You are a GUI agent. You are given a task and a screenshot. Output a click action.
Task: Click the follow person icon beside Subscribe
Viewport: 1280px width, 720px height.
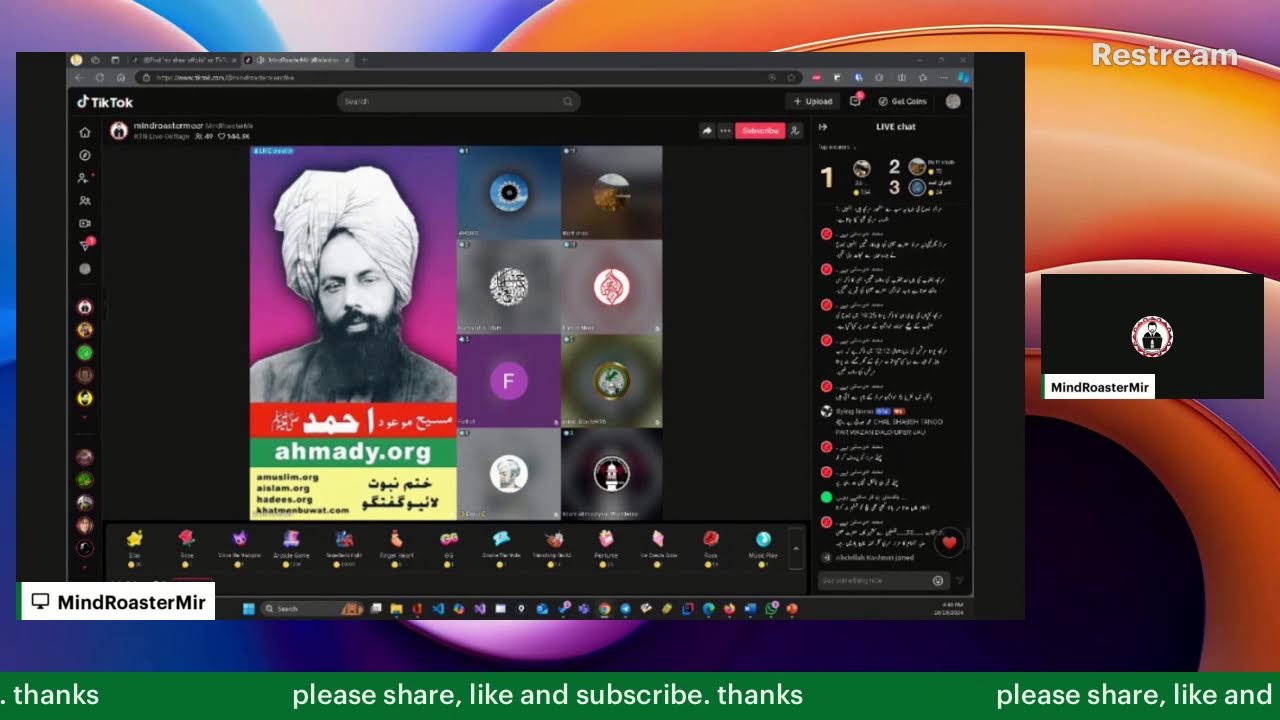coord(795,131)
